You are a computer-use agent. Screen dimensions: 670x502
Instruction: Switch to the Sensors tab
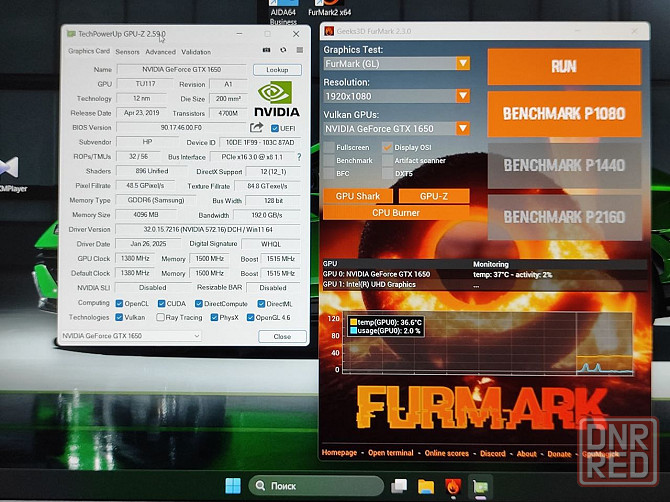coord(127,52)
